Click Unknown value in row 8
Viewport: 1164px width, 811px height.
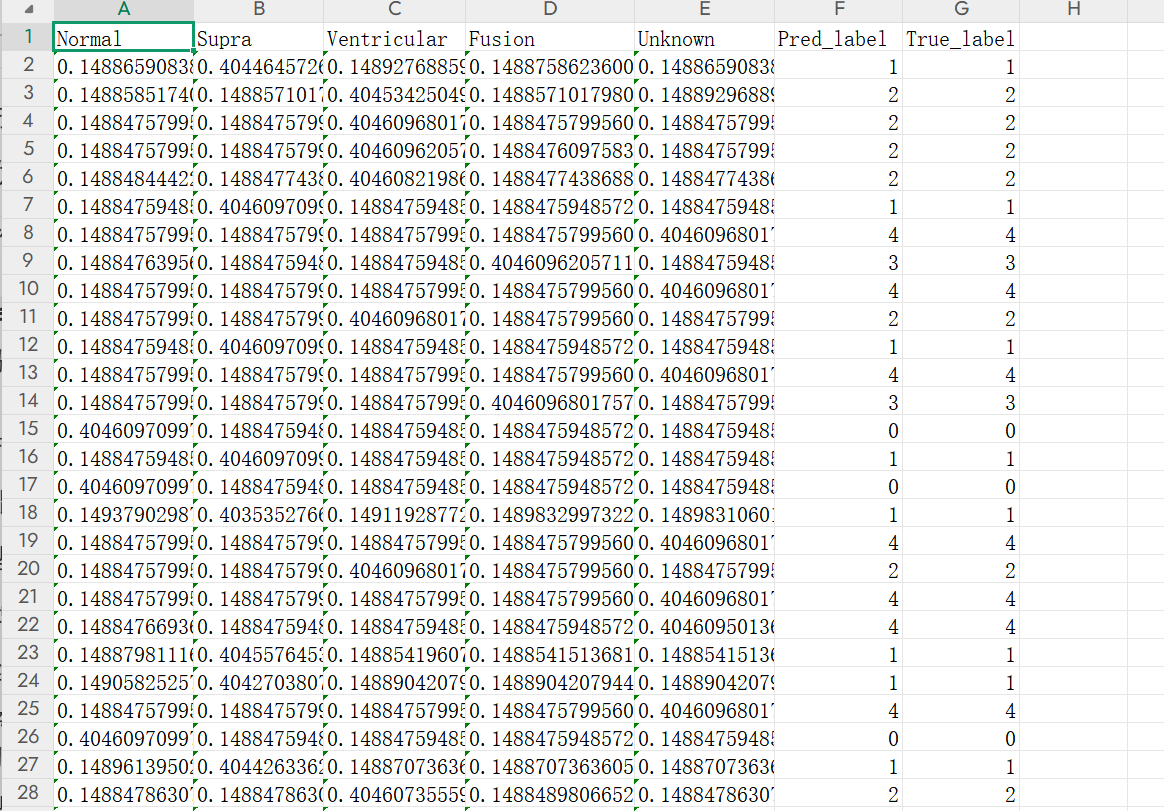pyautogui.click(x=704, y=235)
